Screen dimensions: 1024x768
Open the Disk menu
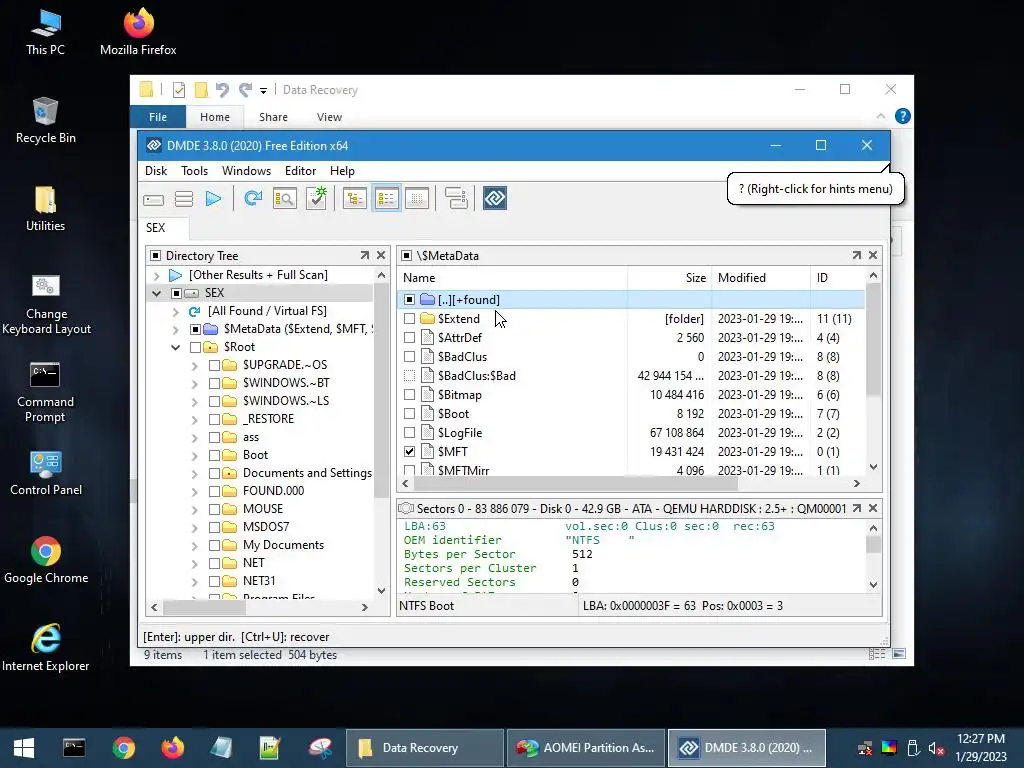(x=156, y=170)
